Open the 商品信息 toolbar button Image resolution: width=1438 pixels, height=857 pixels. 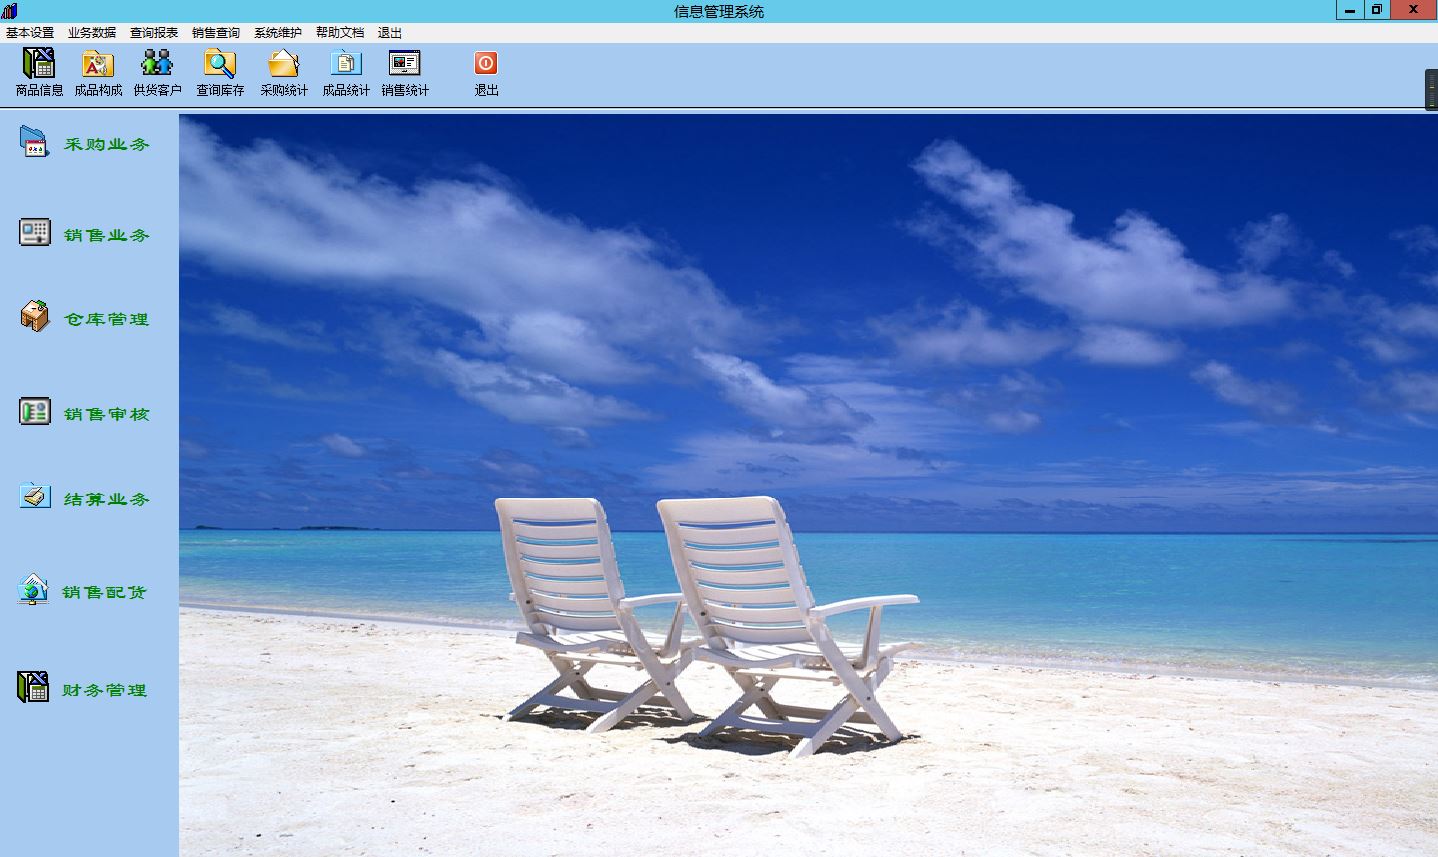point(39,72)
